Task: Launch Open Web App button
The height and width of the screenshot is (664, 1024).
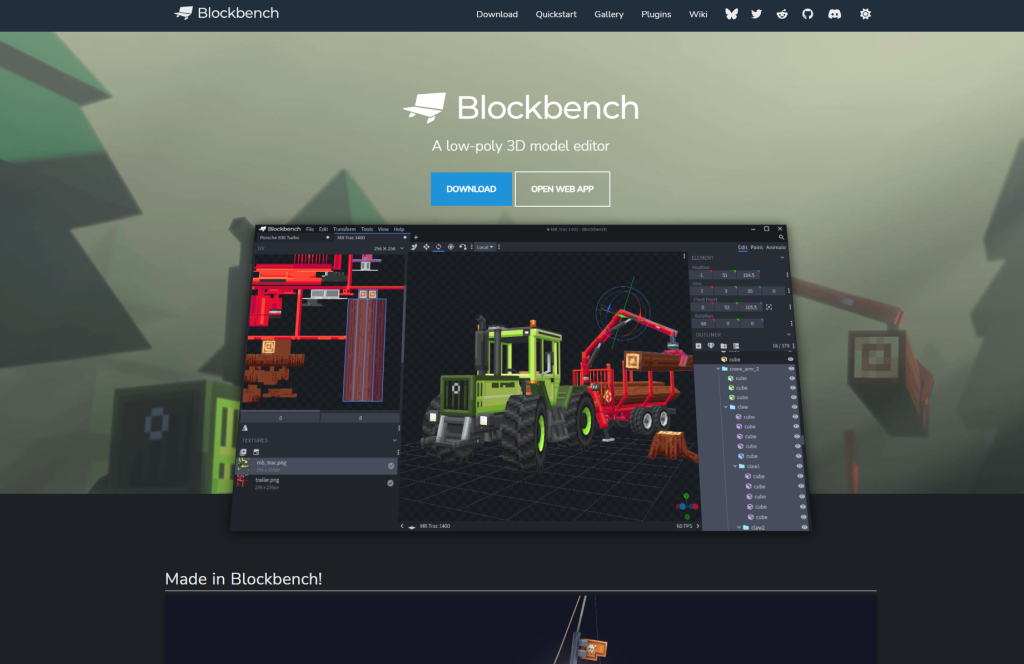Action: pos(562,189)
